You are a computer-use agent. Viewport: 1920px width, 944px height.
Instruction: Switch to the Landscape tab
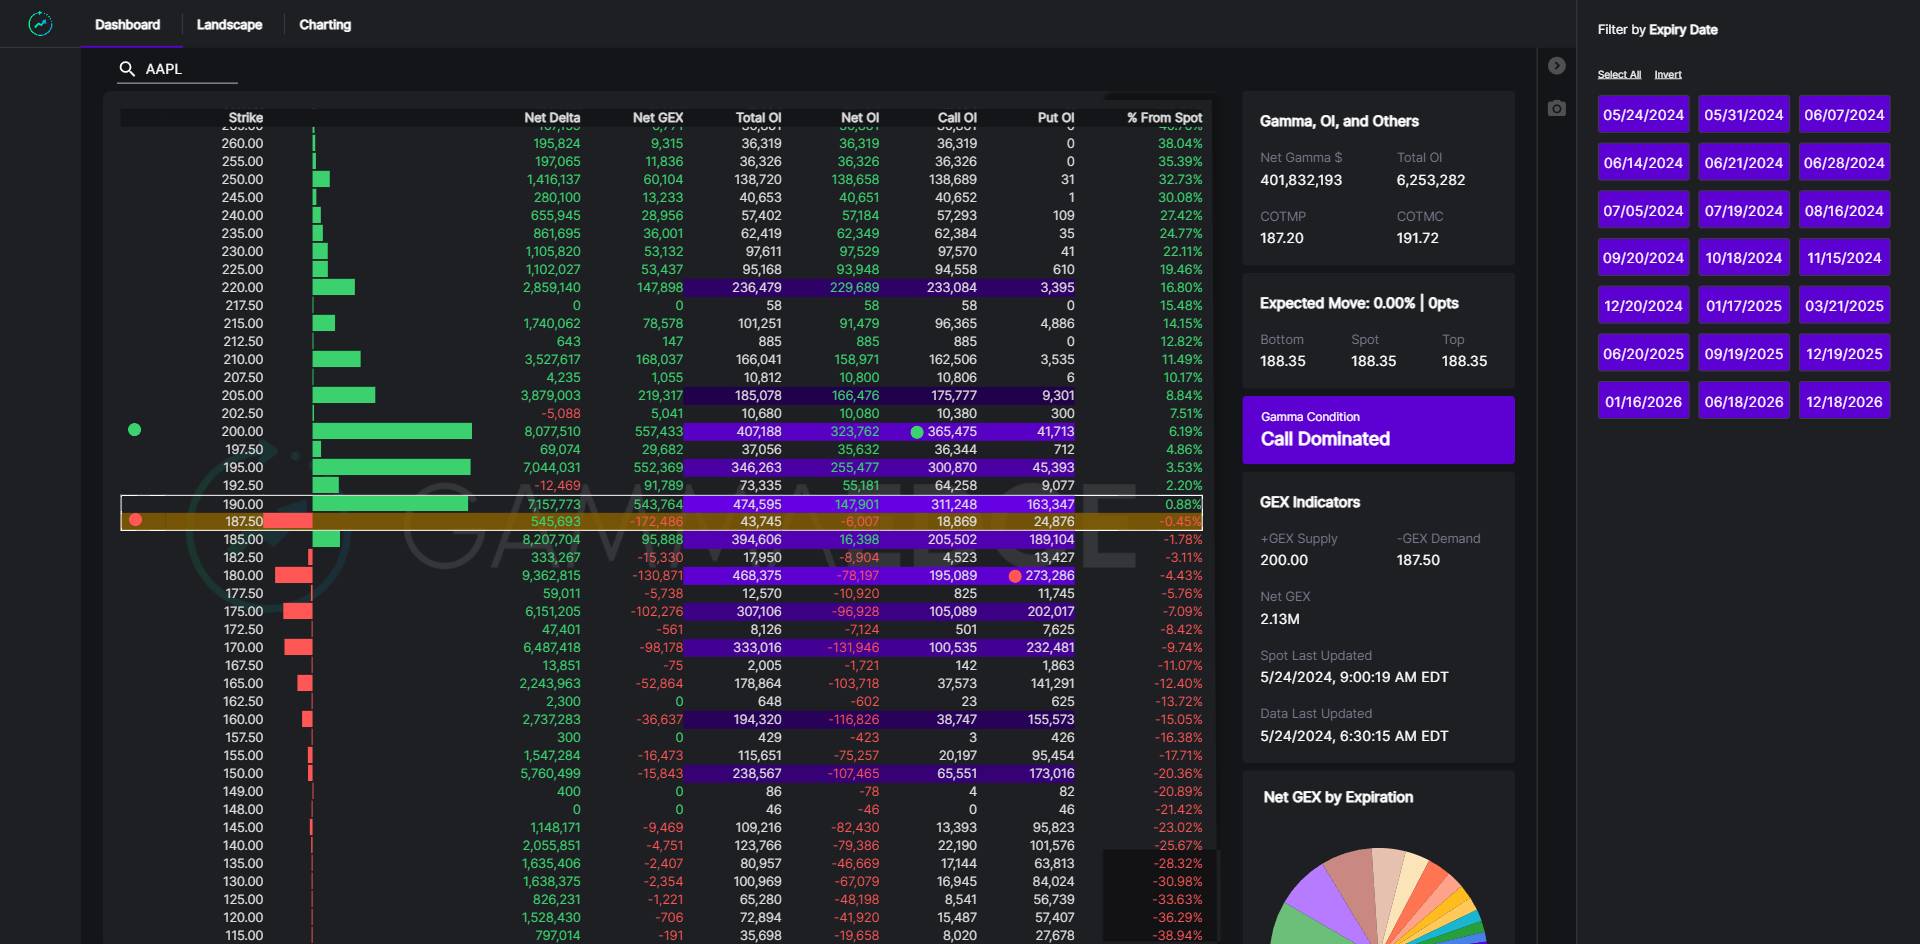click(229, 25)
